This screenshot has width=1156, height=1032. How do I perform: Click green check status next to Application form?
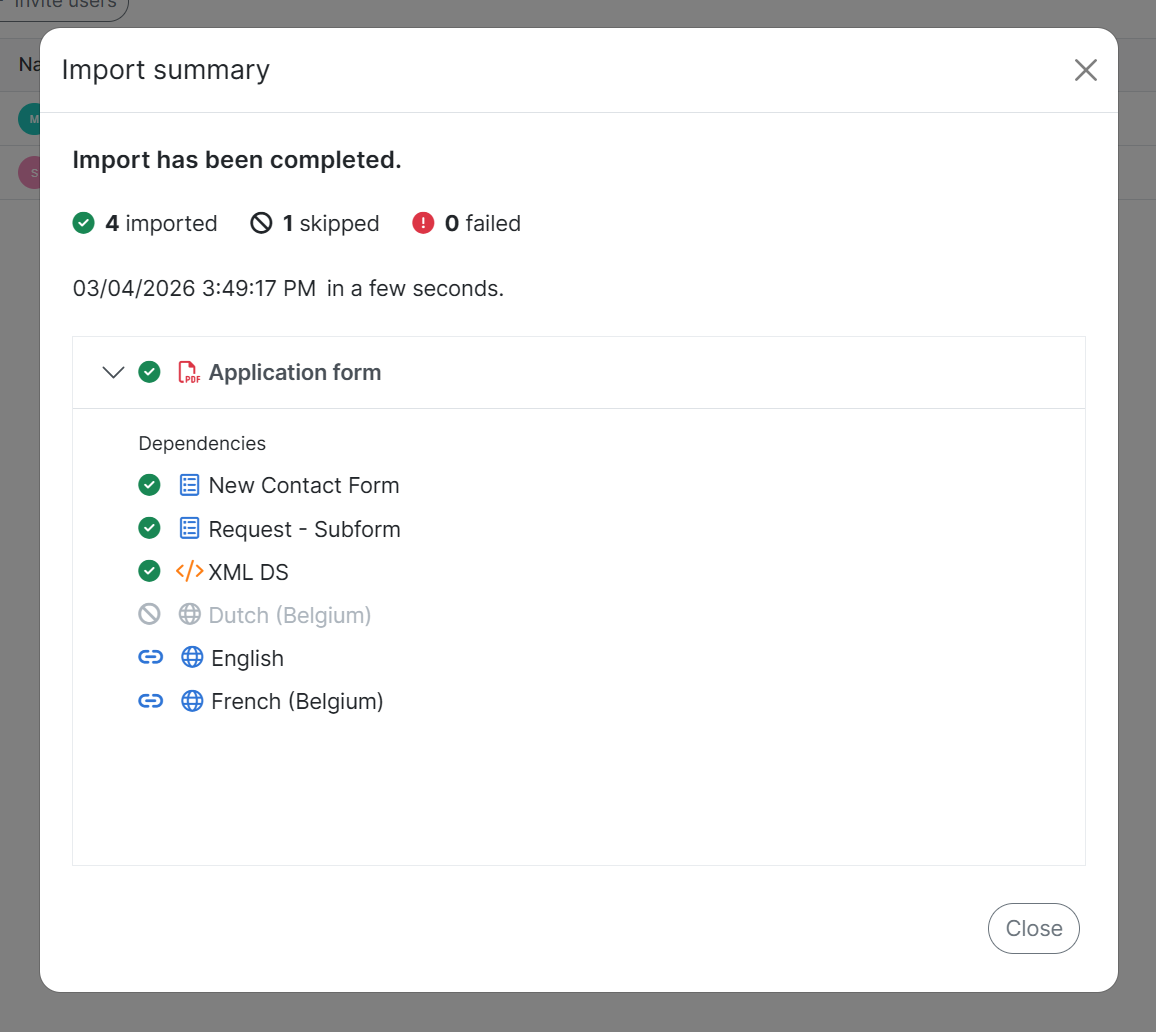point(149,373)
